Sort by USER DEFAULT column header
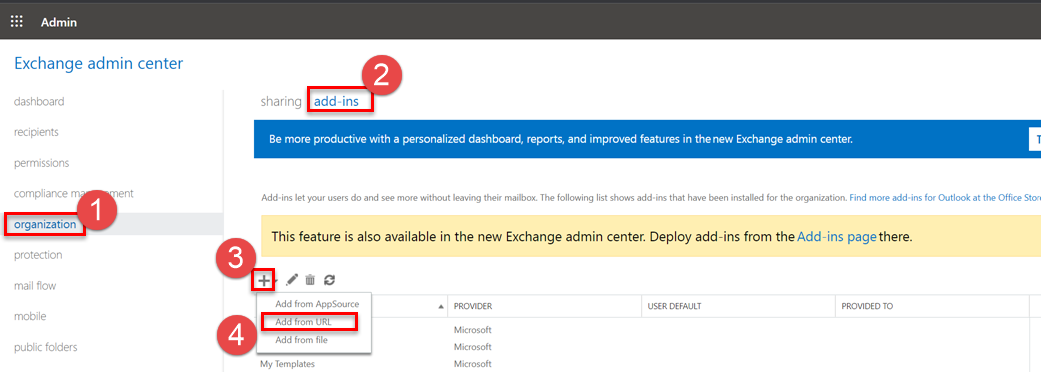 (x=675, y=306)
